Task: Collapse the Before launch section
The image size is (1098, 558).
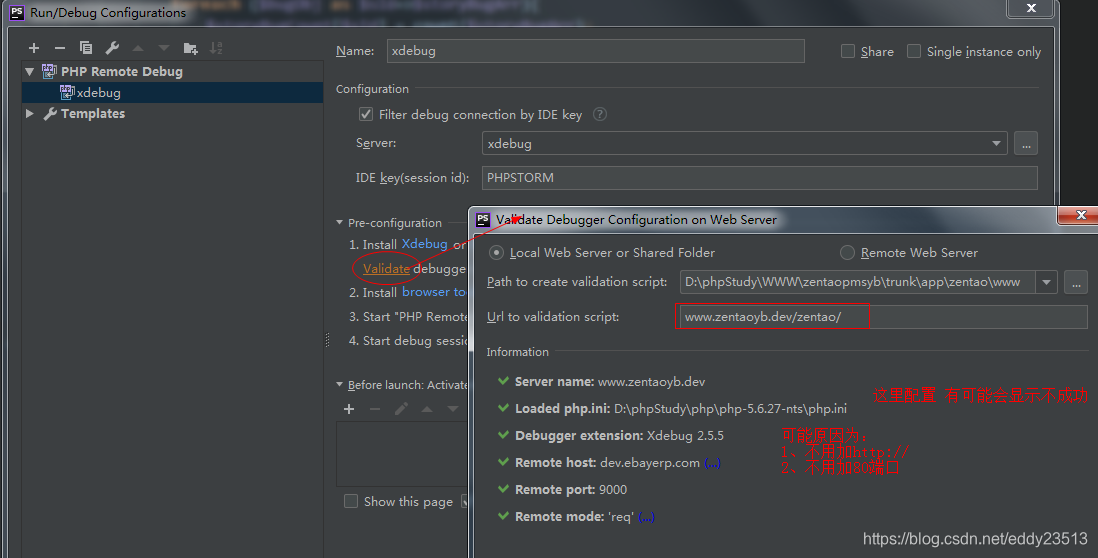Action: tap(340, 384)
